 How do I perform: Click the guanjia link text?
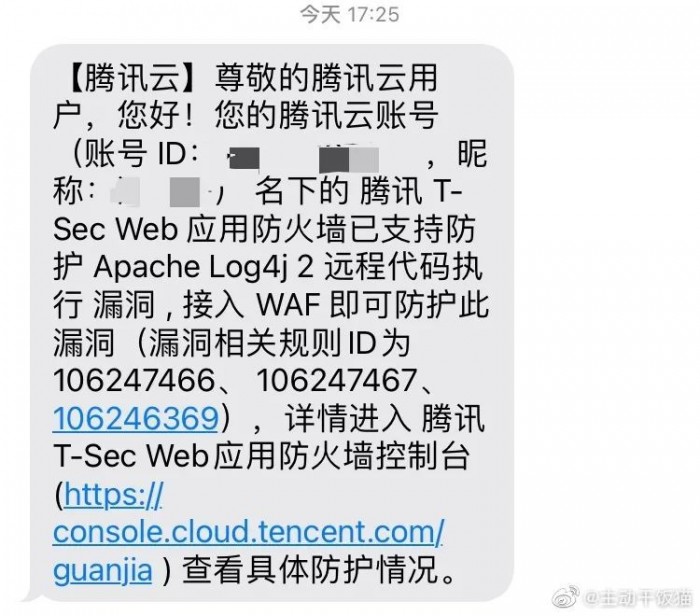point(103,570)
